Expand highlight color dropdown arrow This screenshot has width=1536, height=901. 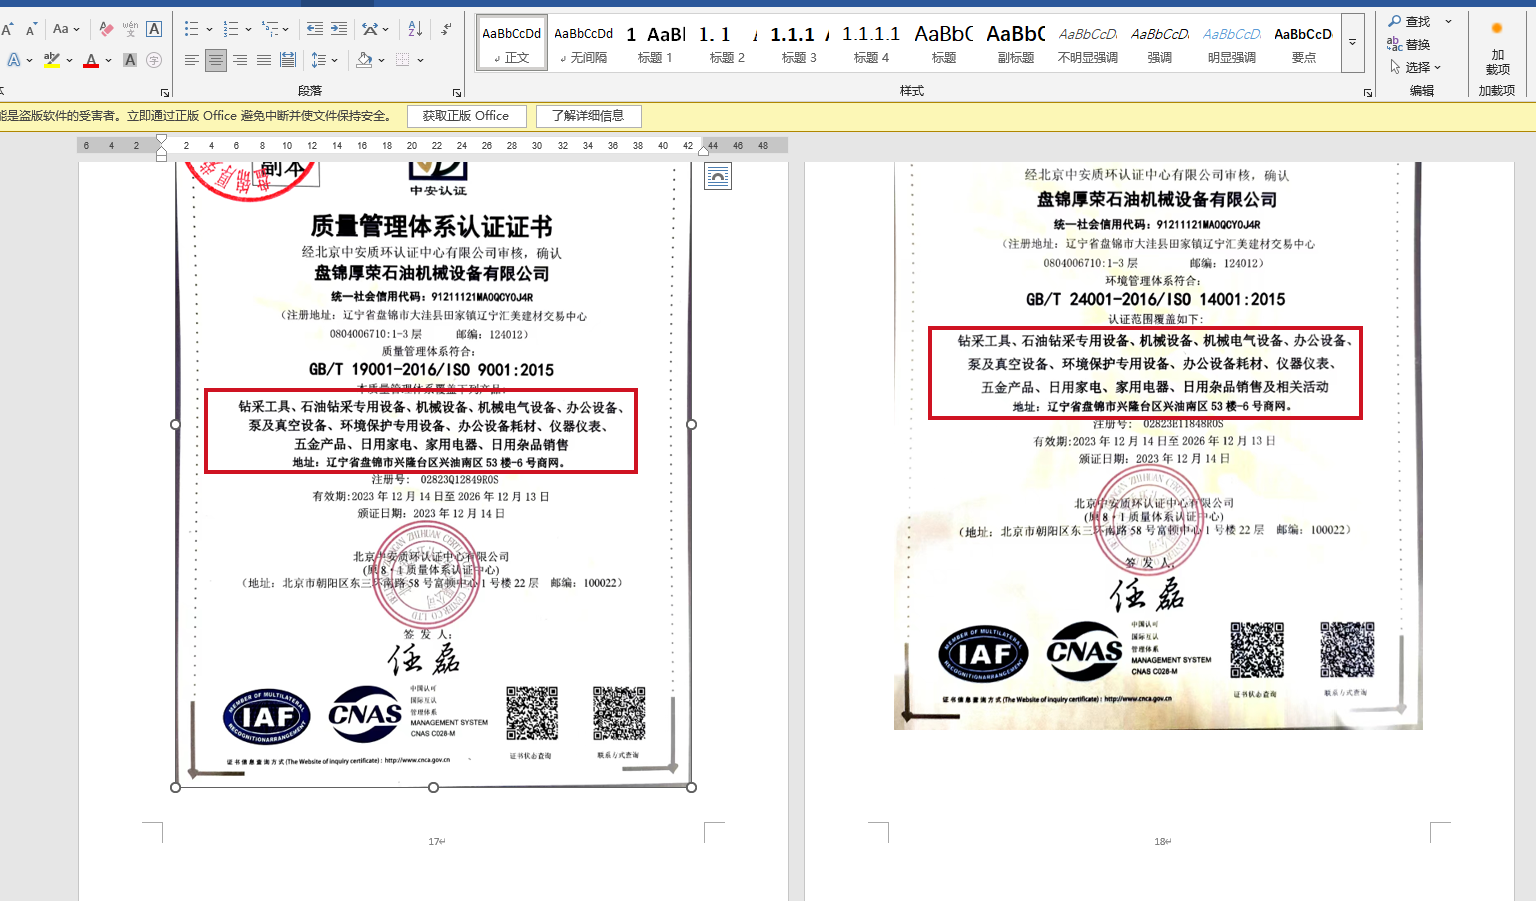[69, 60]
